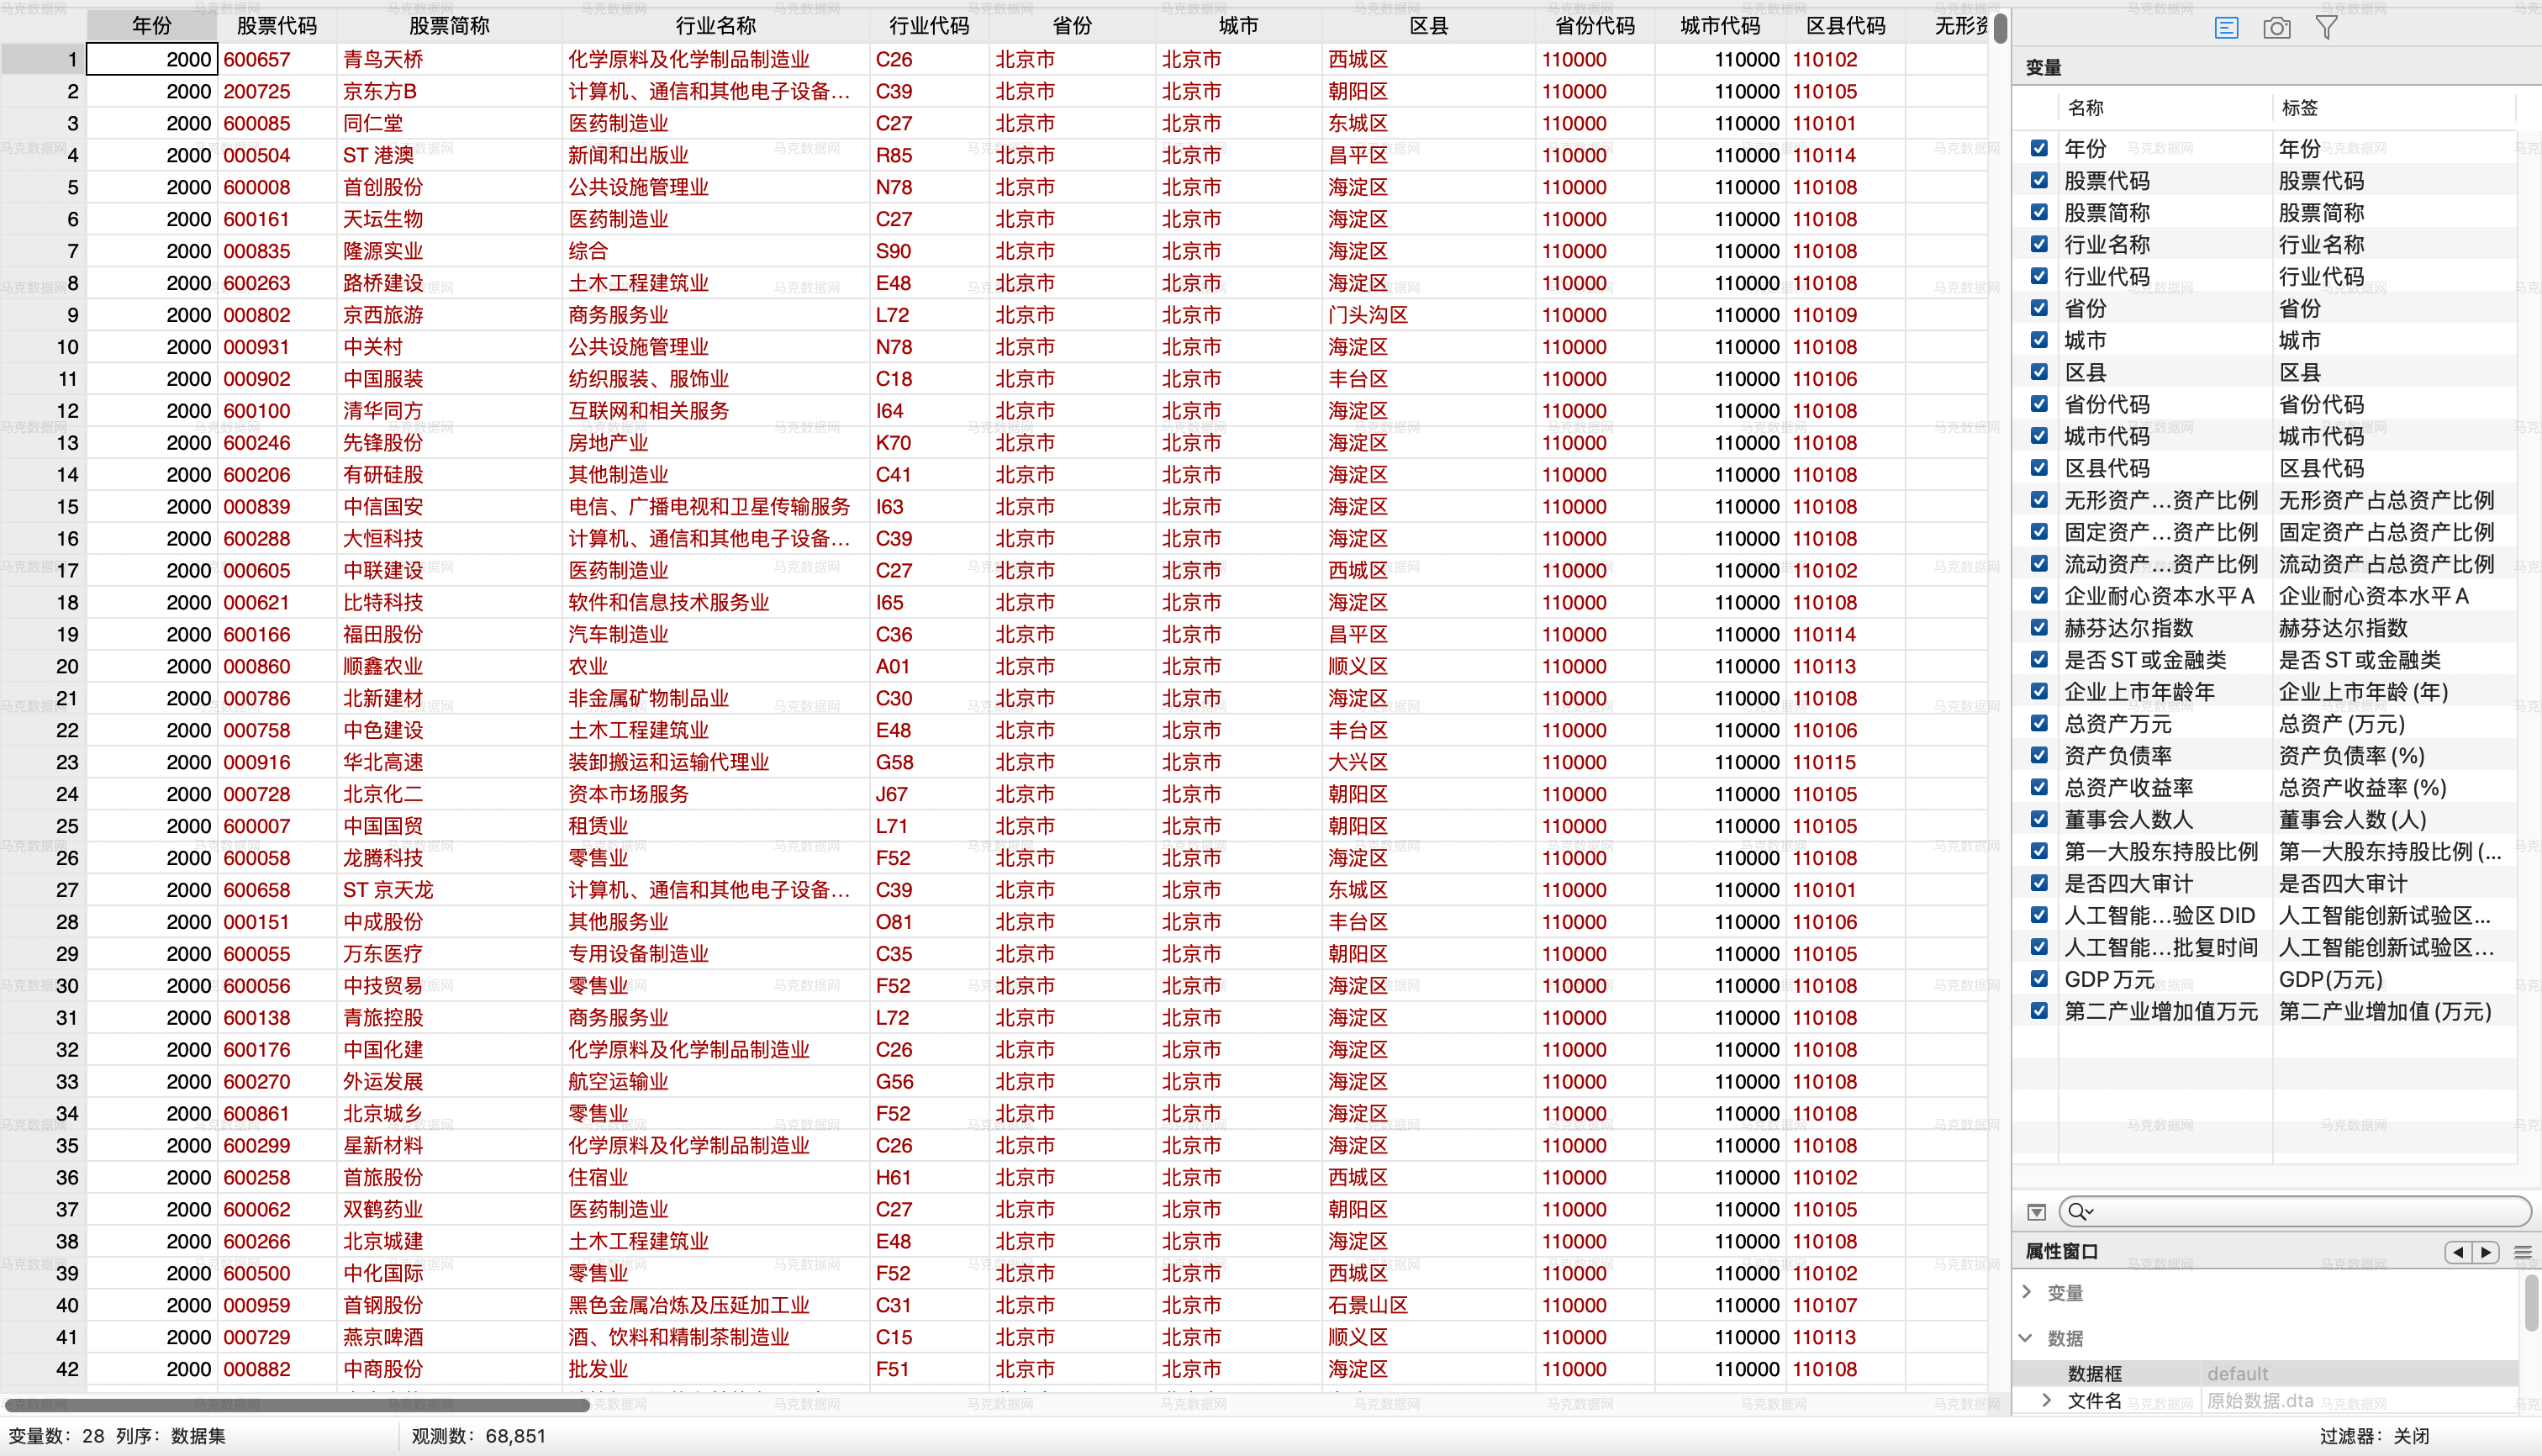Viewport: 2542px width, 1456px height.
Task: Select row number 20 header
Action: [x=43, y=667]
